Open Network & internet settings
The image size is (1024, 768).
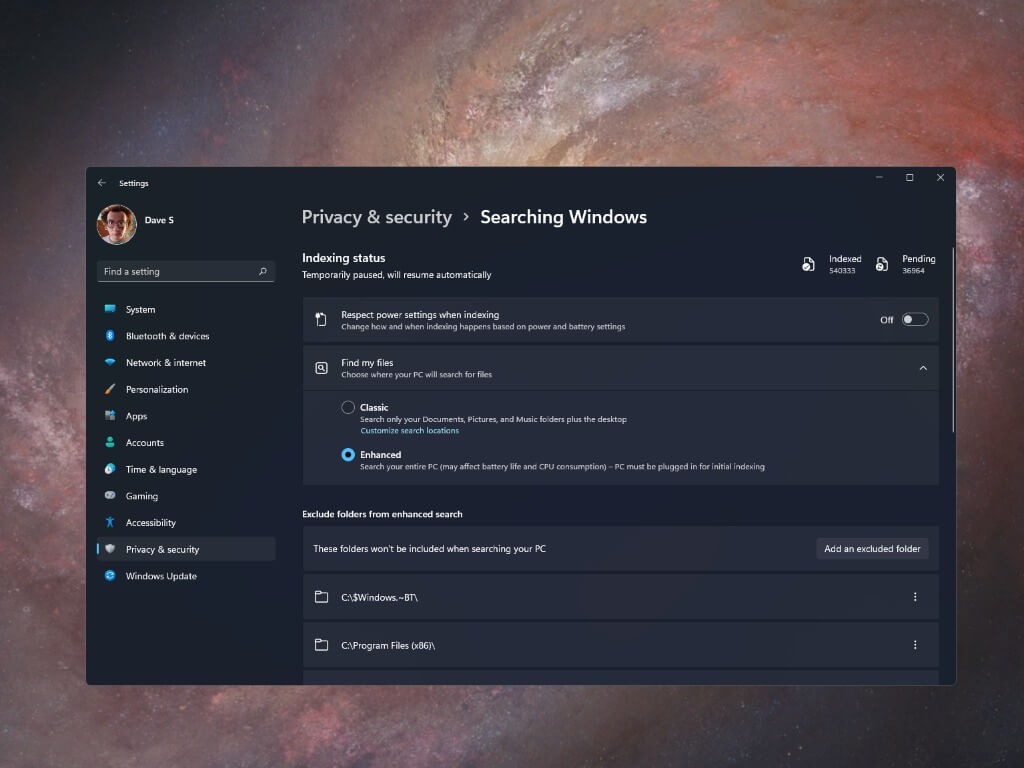185,362
